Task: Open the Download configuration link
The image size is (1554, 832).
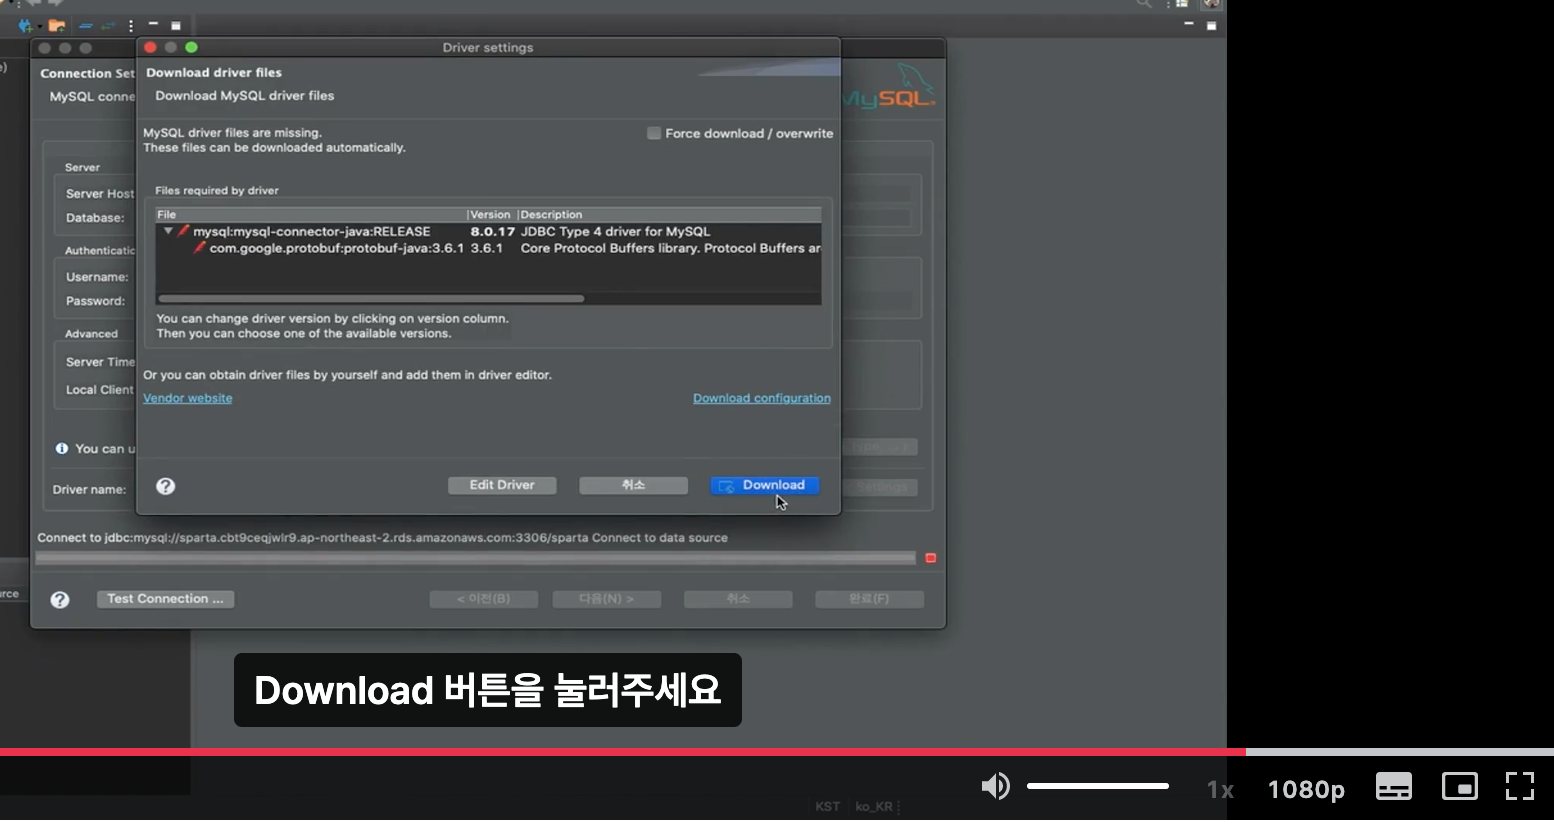Action: pos(762,398)
